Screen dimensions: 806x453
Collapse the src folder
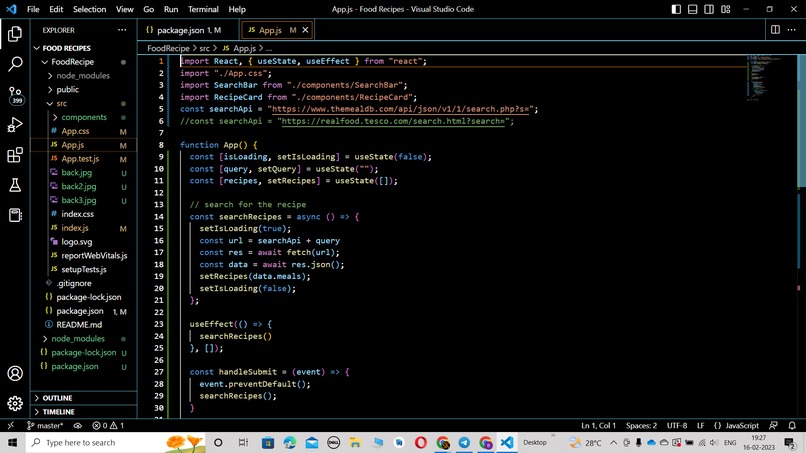(x=61, y=103)
